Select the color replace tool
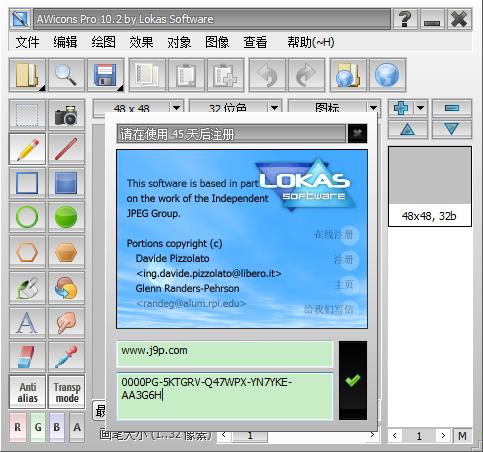 [x=66, y=288]
